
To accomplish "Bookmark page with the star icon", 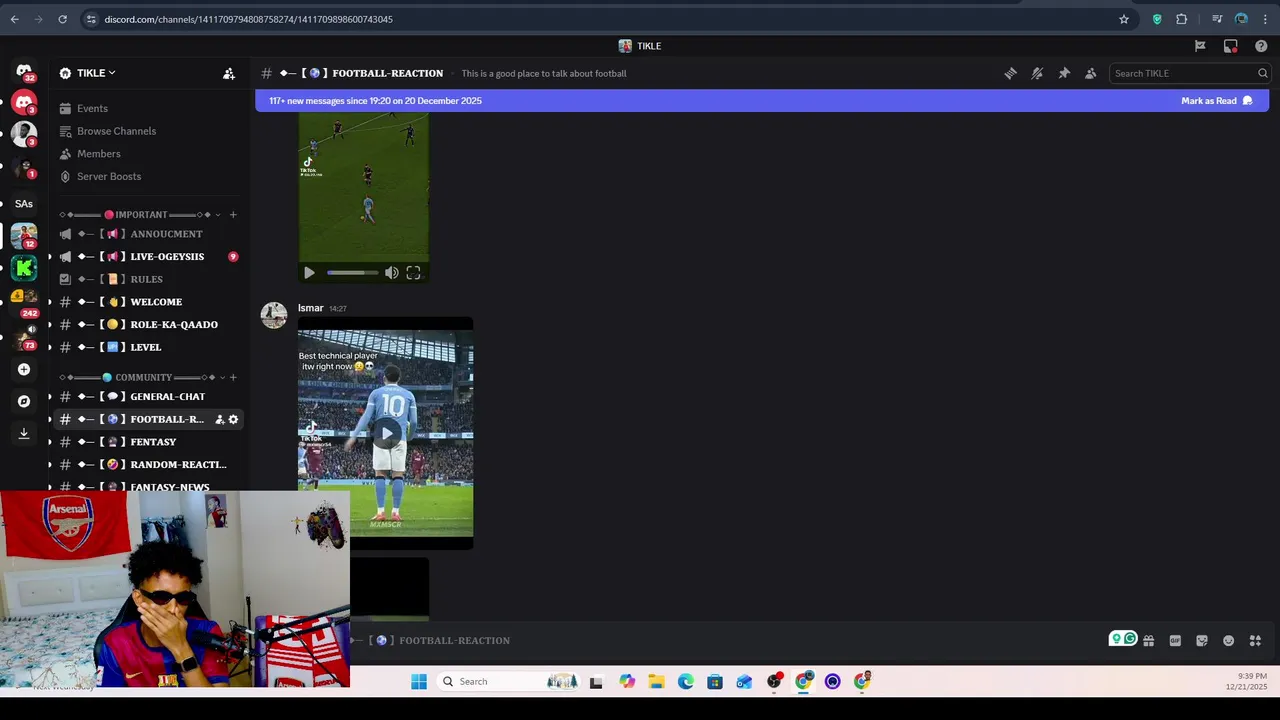I will (x=1124, y=19).
